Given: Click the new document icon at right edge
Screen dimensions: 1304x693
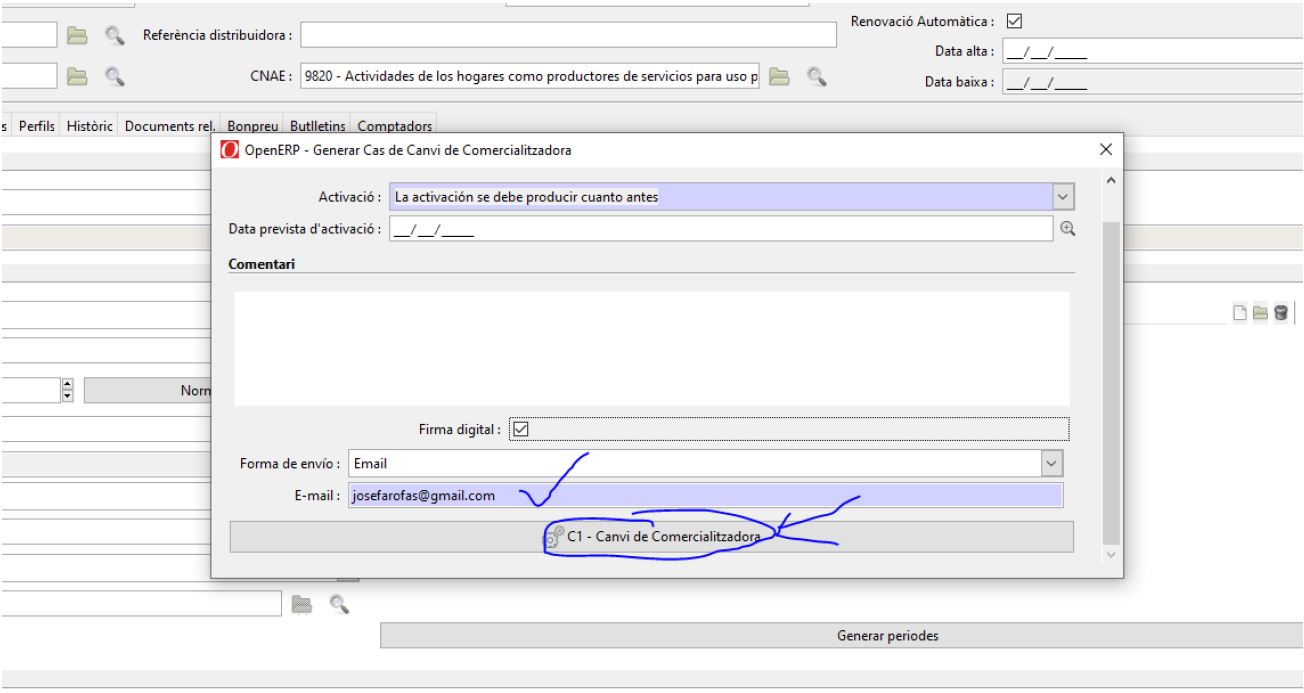Looking at the screenshot, I should pyautogui.click(x=1240, y=314).
